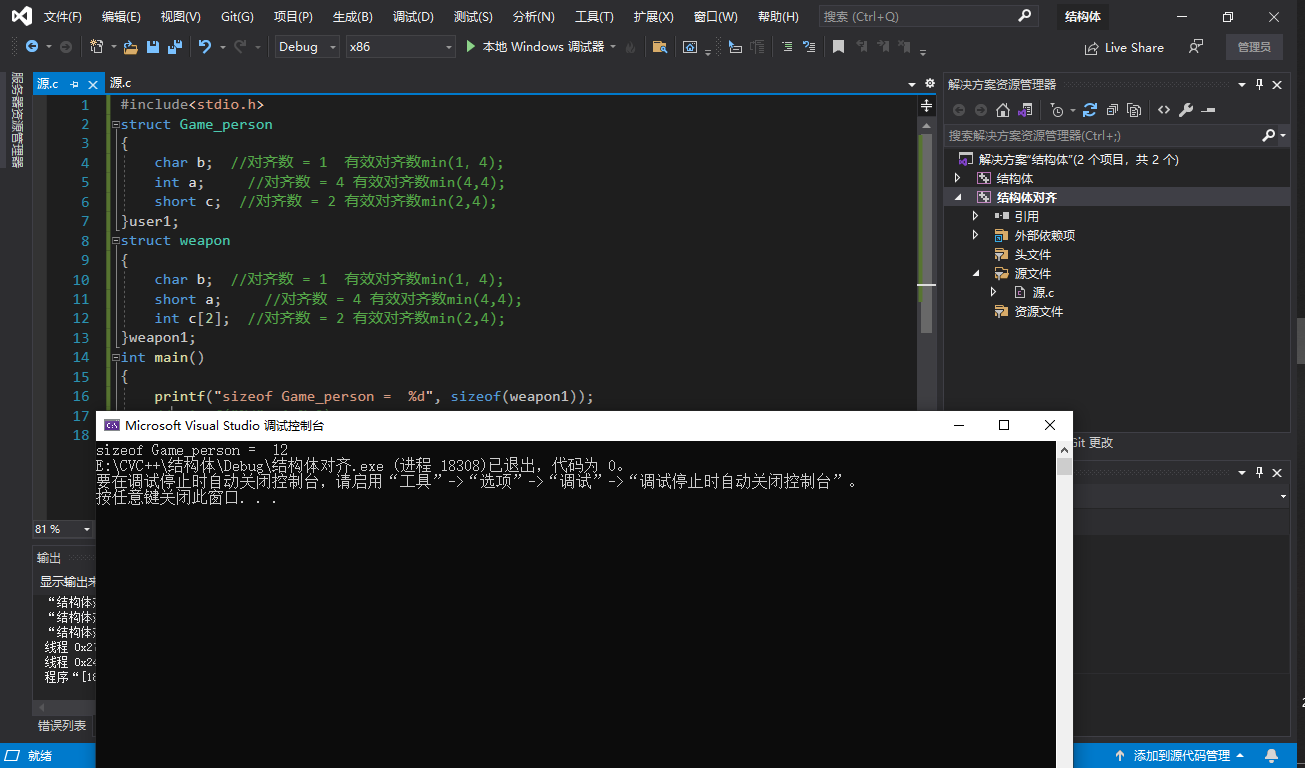Toggle a bookmark with the bookmark icon
Image resolution: width=1305 pixels, height=768 pixels.
838,47
